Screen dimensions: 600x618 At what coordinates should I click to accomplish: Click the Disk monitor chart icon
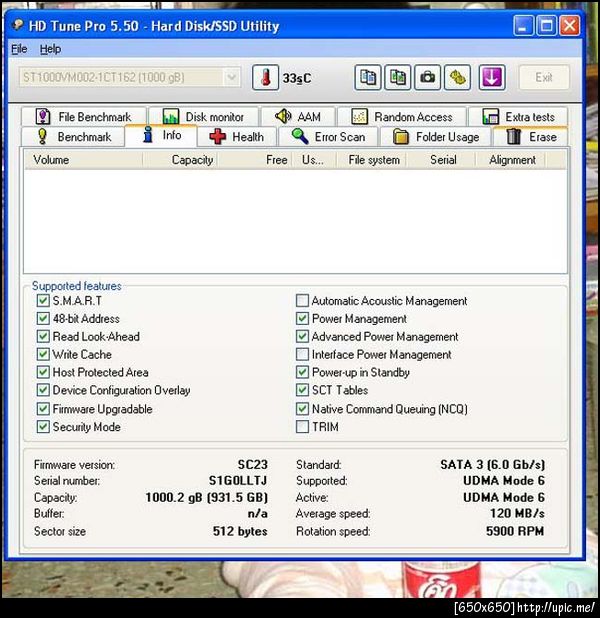point(171,117)
